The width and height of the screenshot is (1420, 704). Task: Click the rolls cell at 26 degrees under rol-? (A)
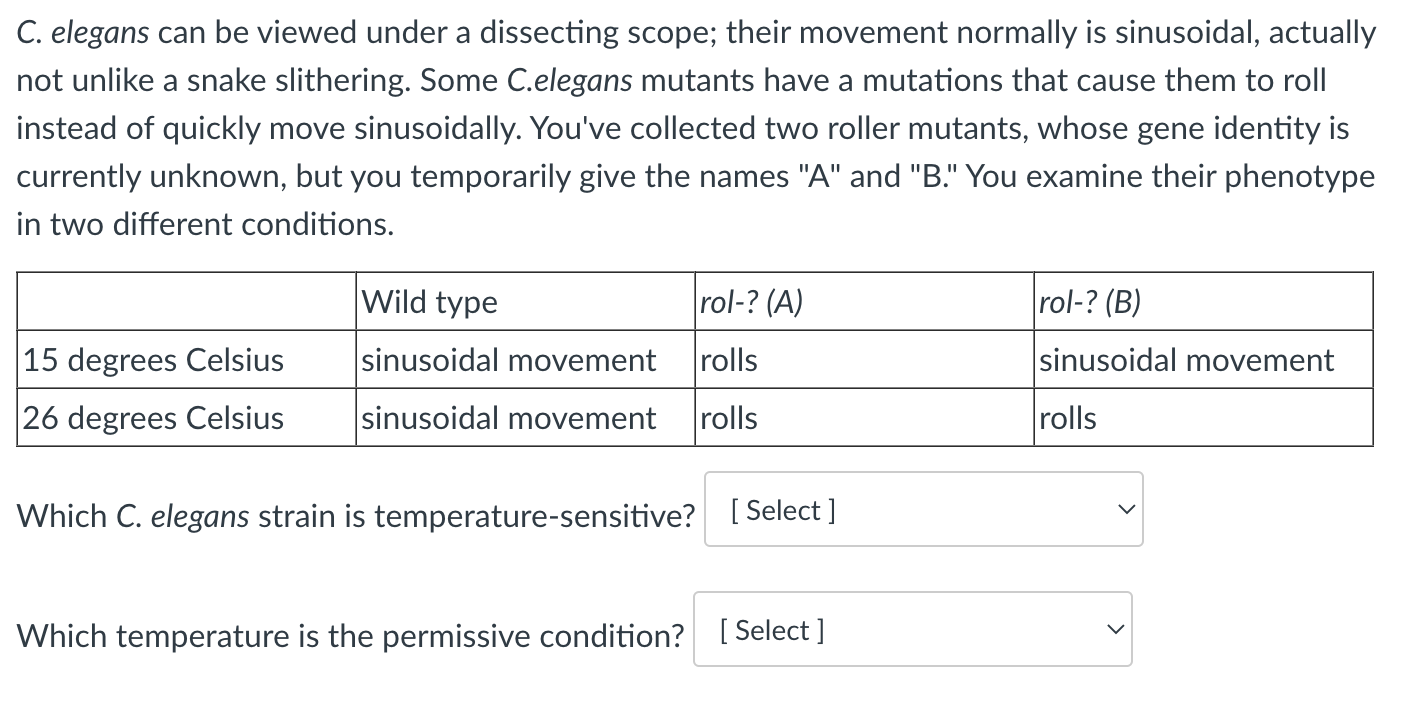click(x=728, y=418)
